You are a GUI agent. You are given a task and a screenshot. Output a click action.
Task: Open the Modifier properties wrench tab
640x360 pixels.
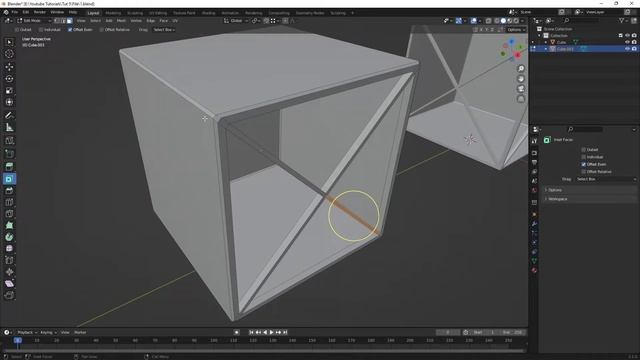coord(534,224)
